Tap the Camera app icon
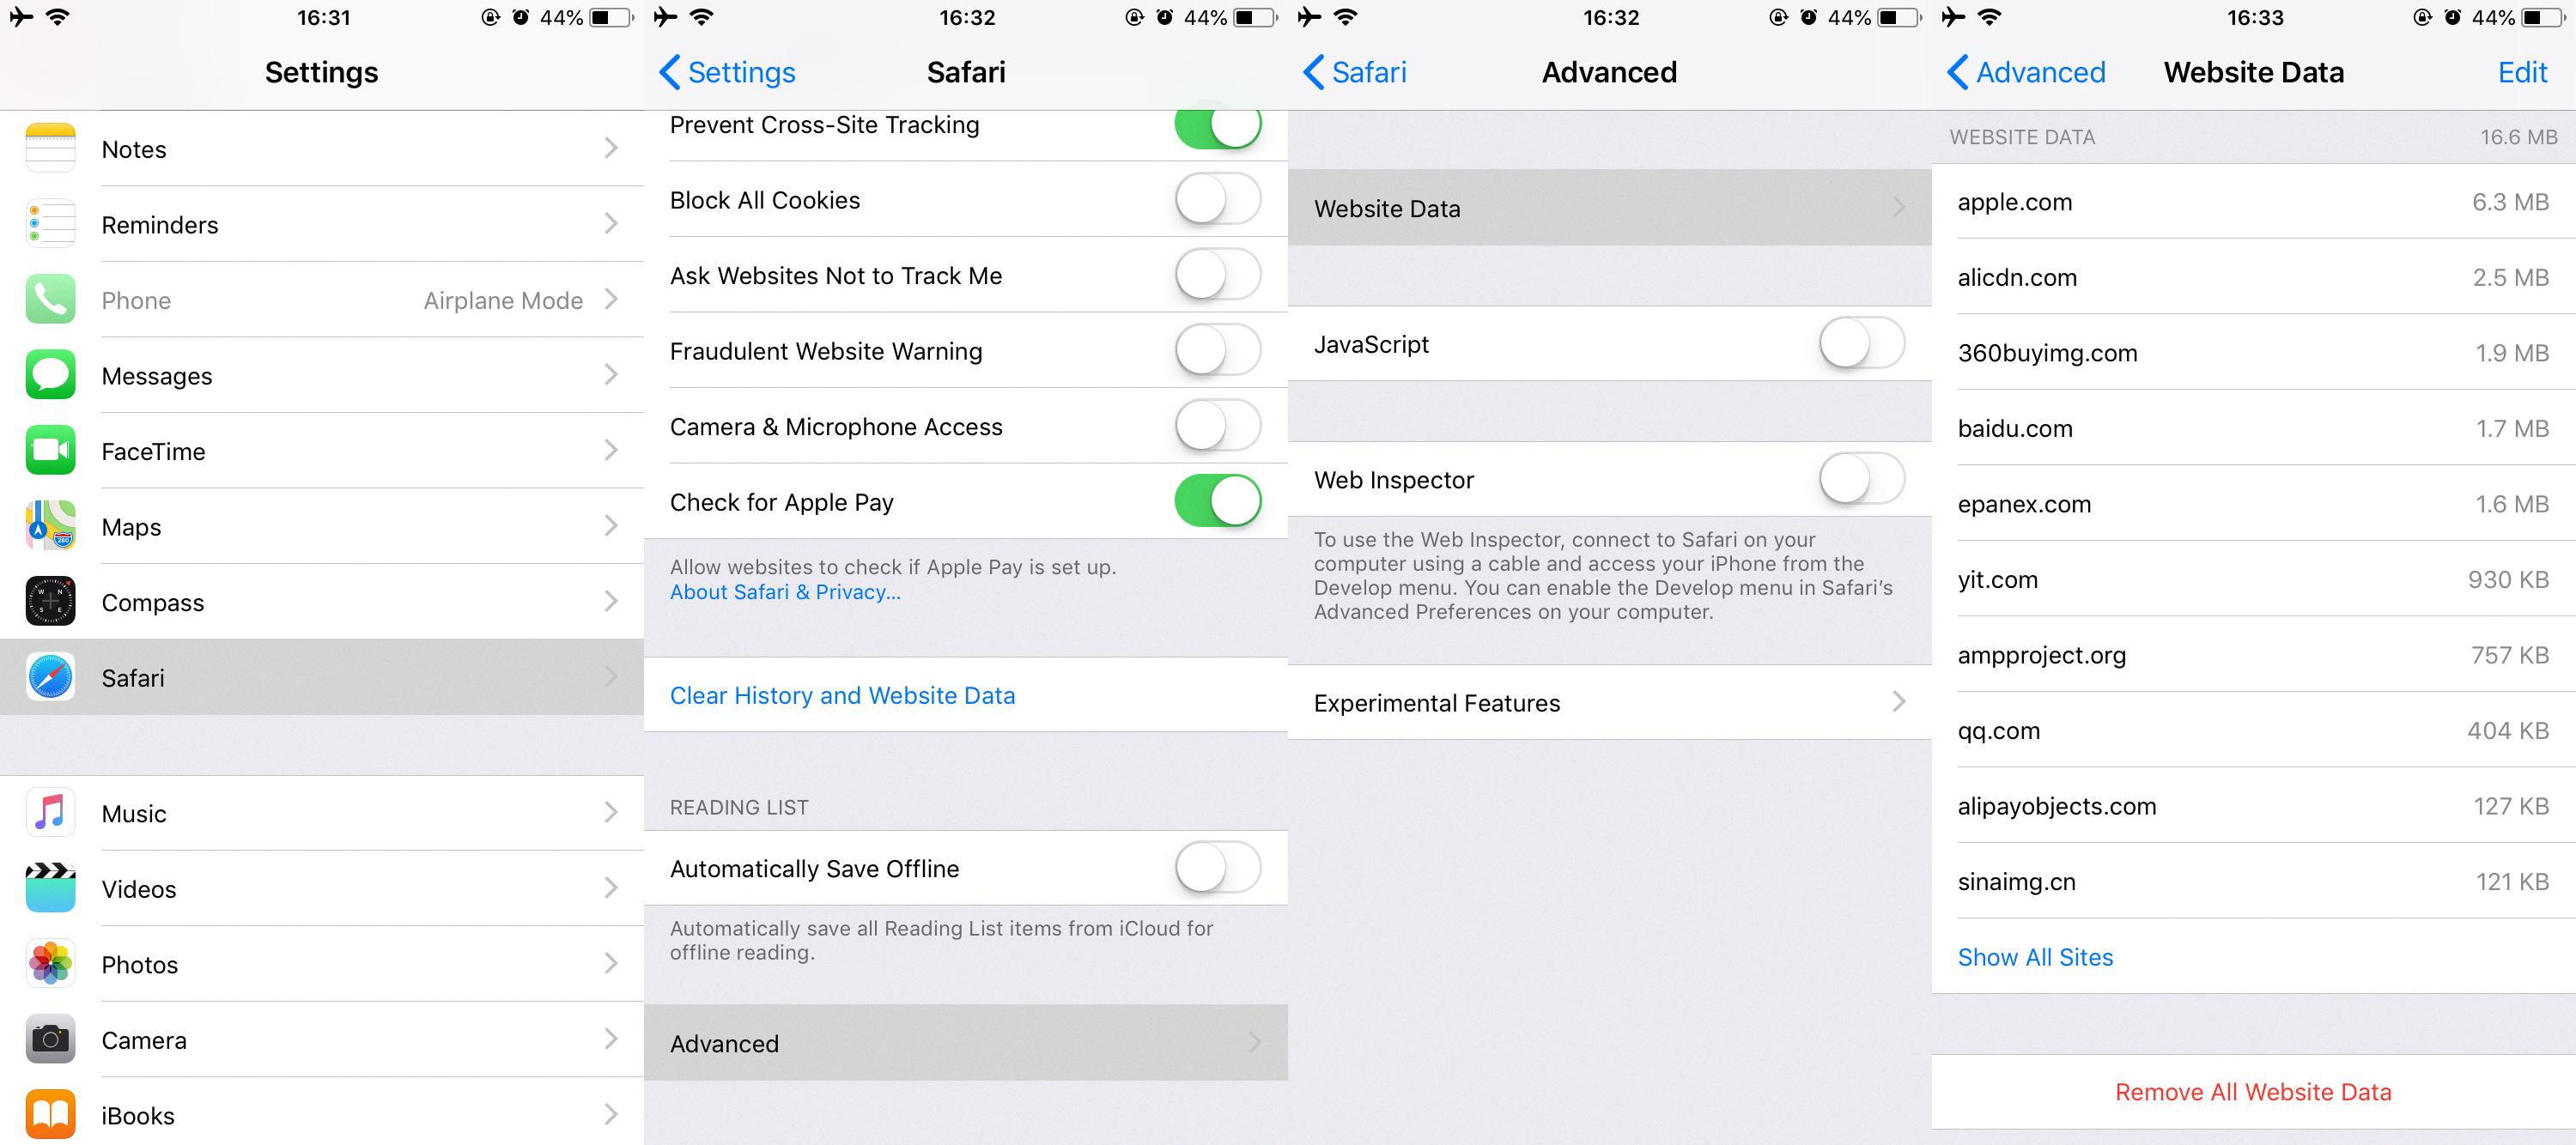Image resolution: width=2576 pixels, height=1145 pixels. [x=47, y=1039]
